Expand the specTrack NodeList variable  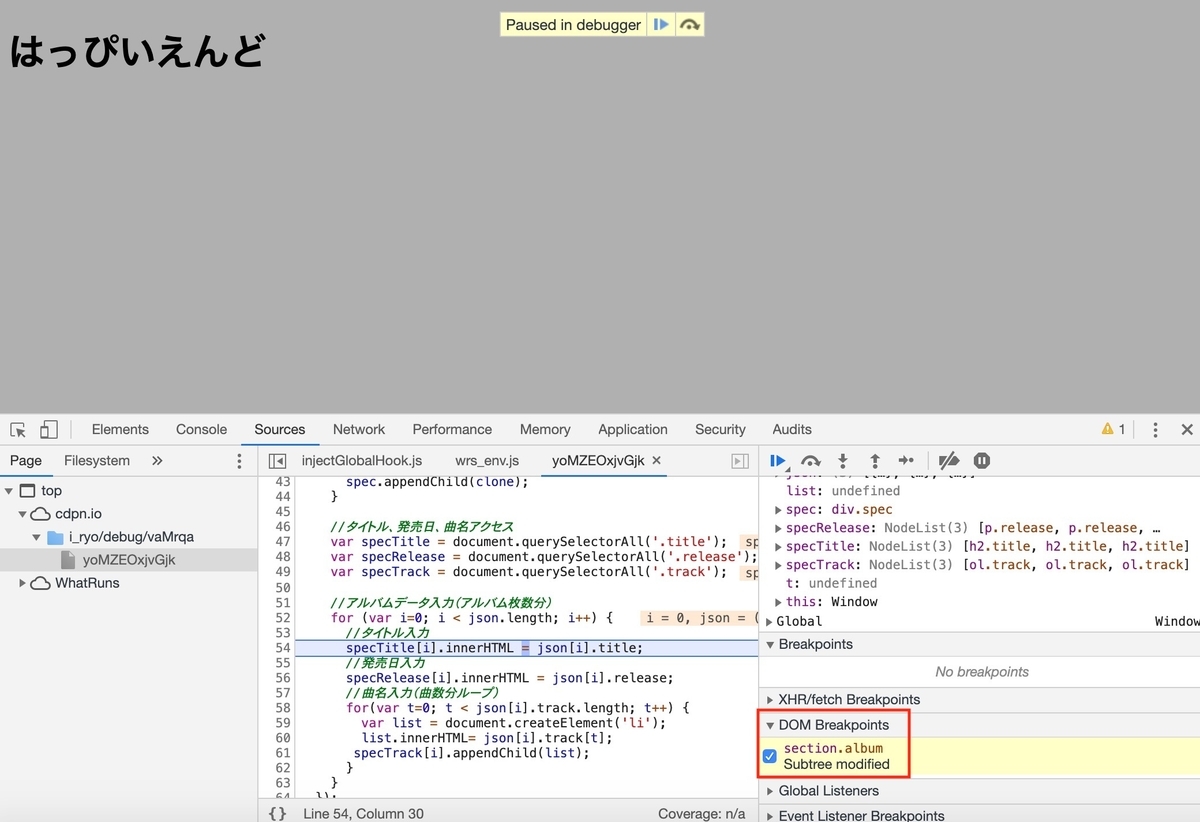point(779,565)
